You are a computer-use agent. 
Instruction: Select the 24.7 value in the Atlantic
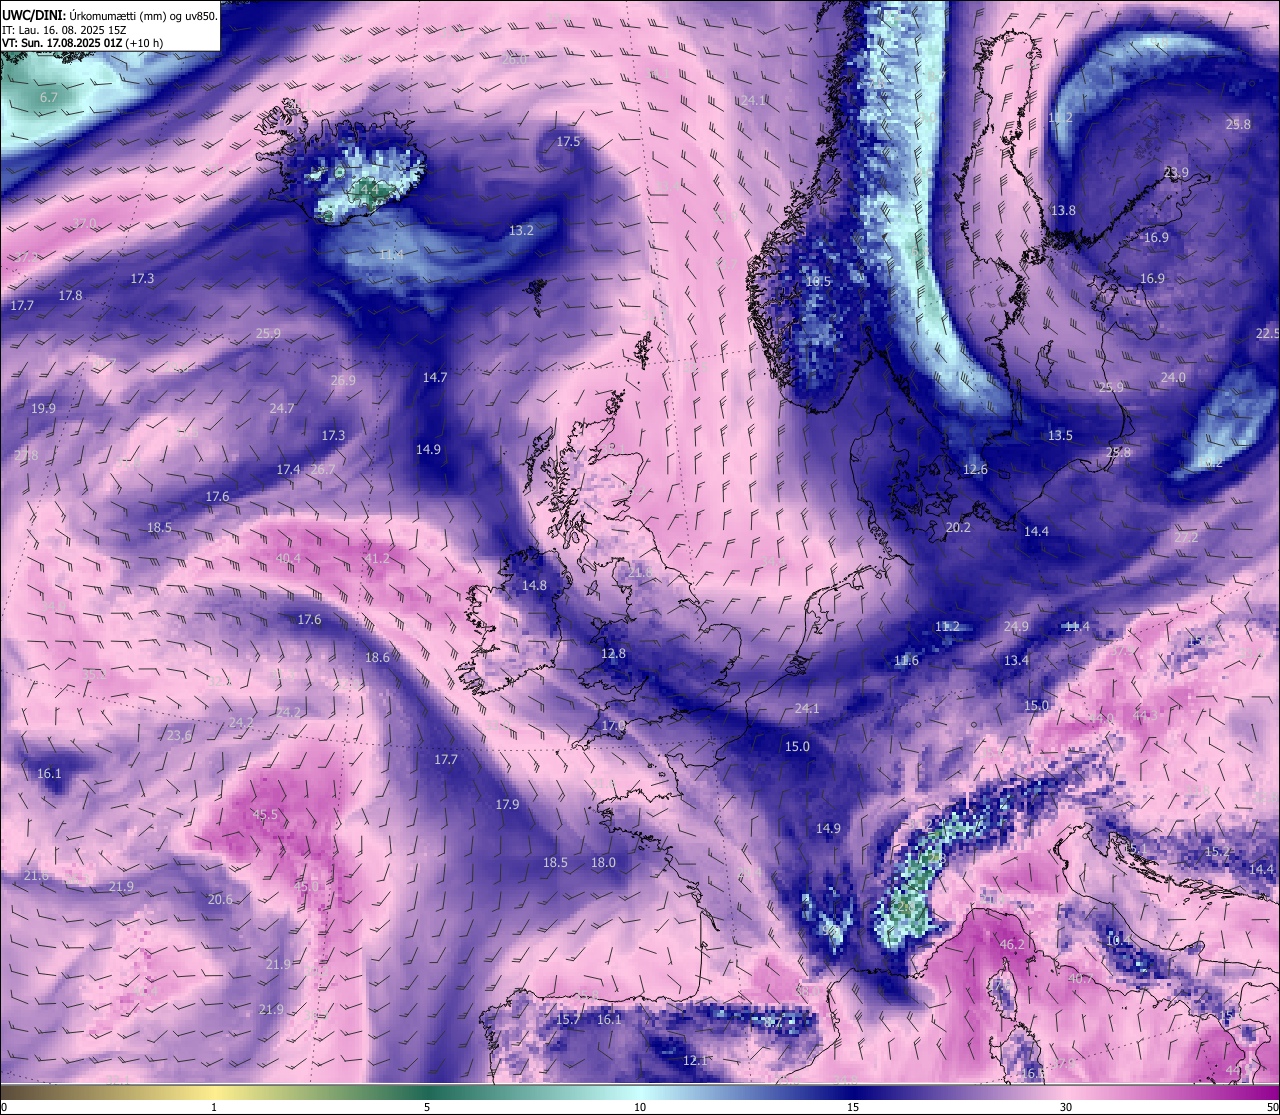282,408
